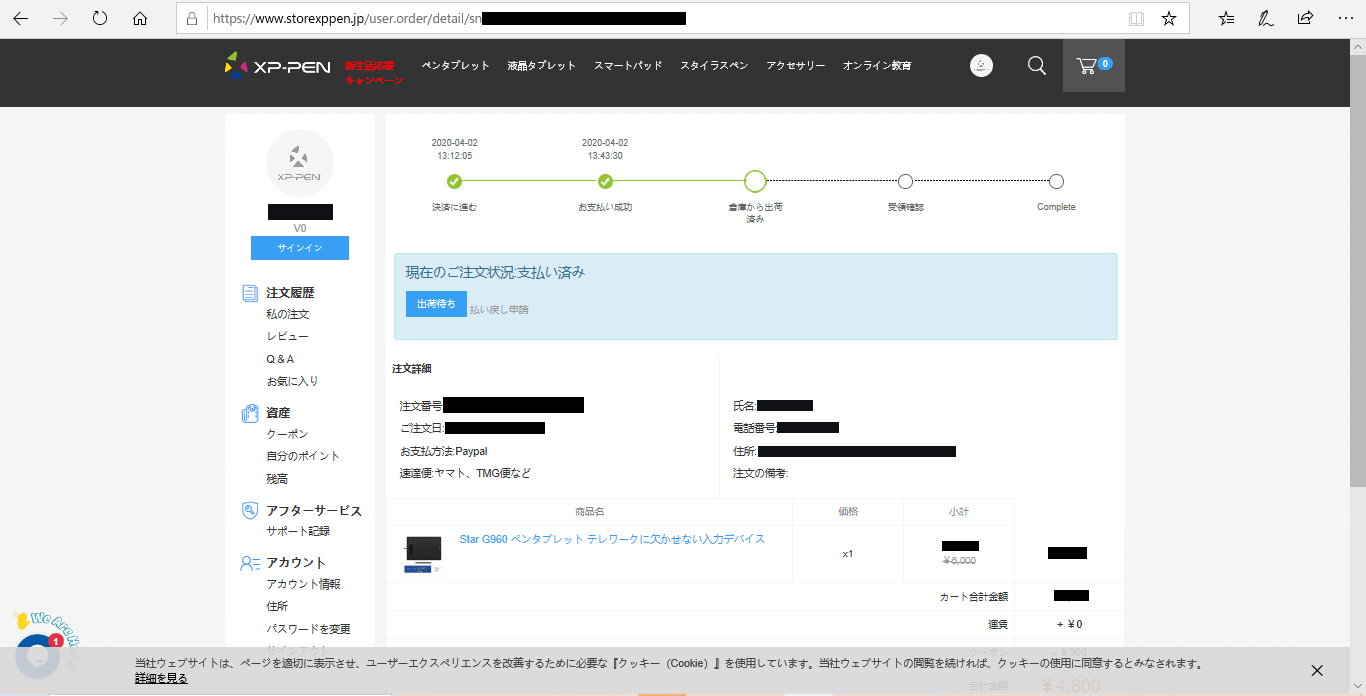Click the x1 quantity cell
Image resolution: width=1366 pixels, height=696 pixels.
[x=848, y=554]
